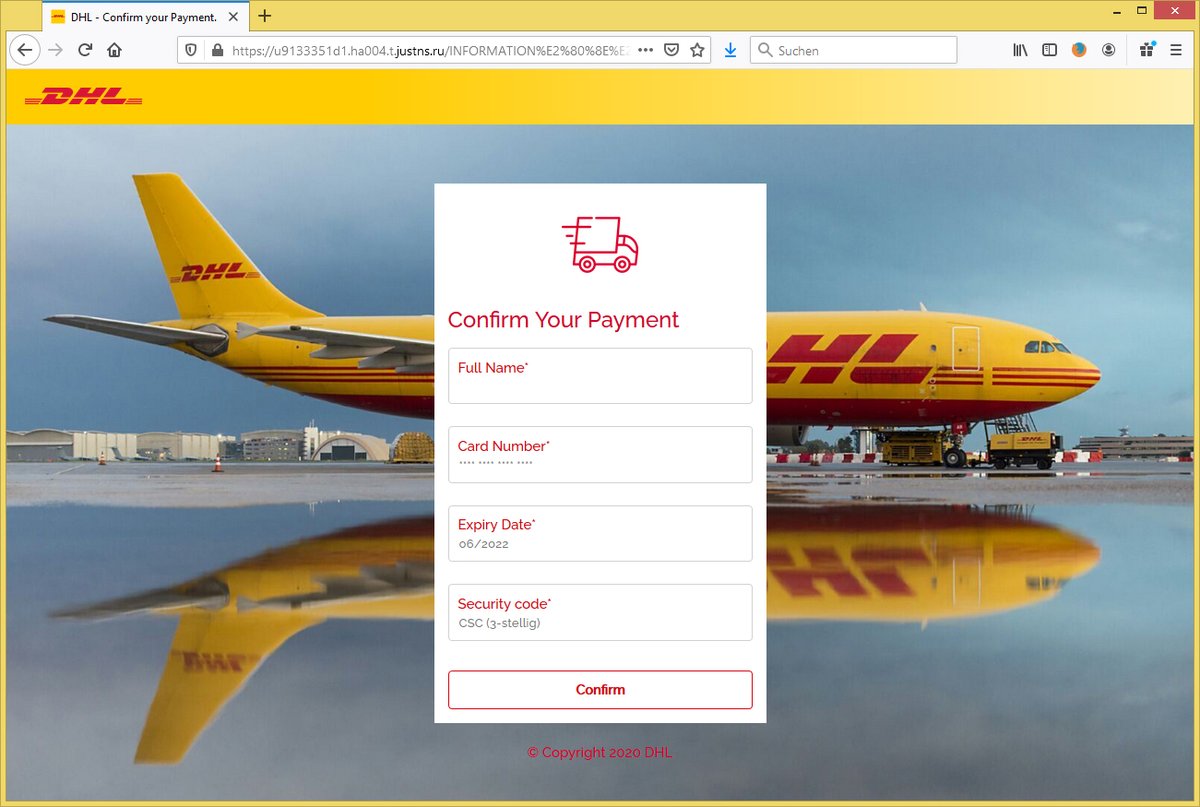Open tracking protection shield icon
The image size is (1200, 807).
[193, 50]
